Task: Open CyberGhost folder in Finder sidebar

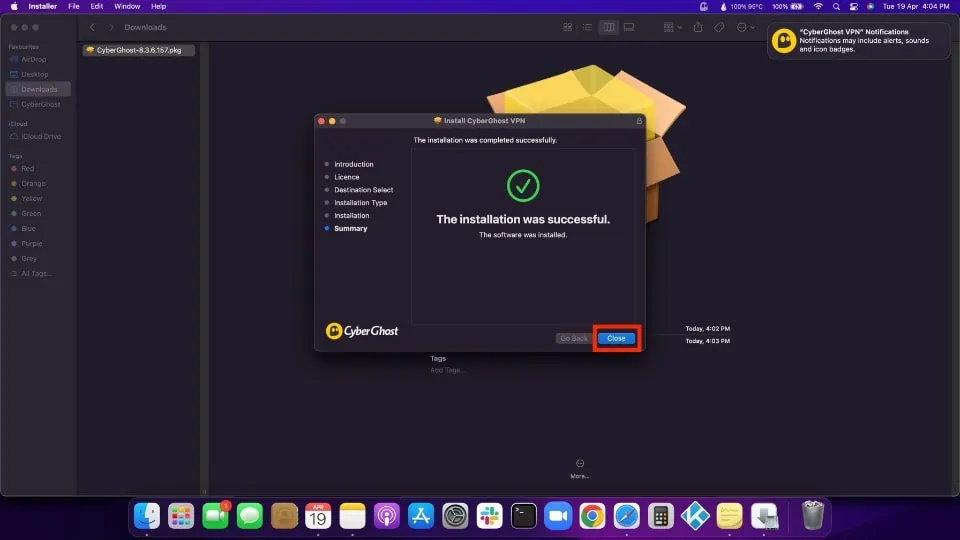Action: pyautogui.click(x=40, y=104)
